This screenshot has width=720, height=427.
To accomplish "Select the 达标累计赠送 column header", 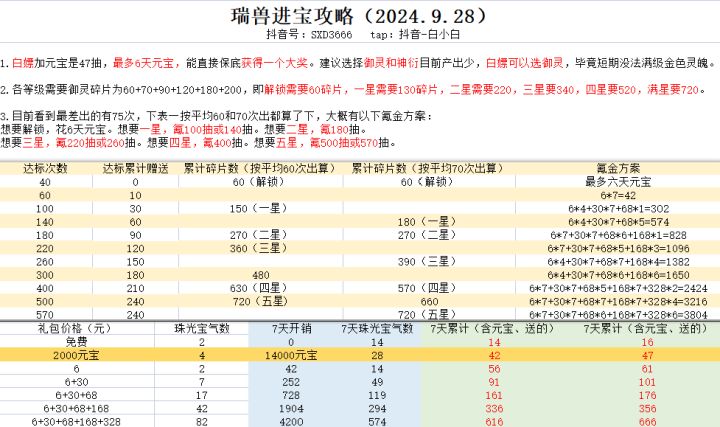I will [x=135, y=169].
